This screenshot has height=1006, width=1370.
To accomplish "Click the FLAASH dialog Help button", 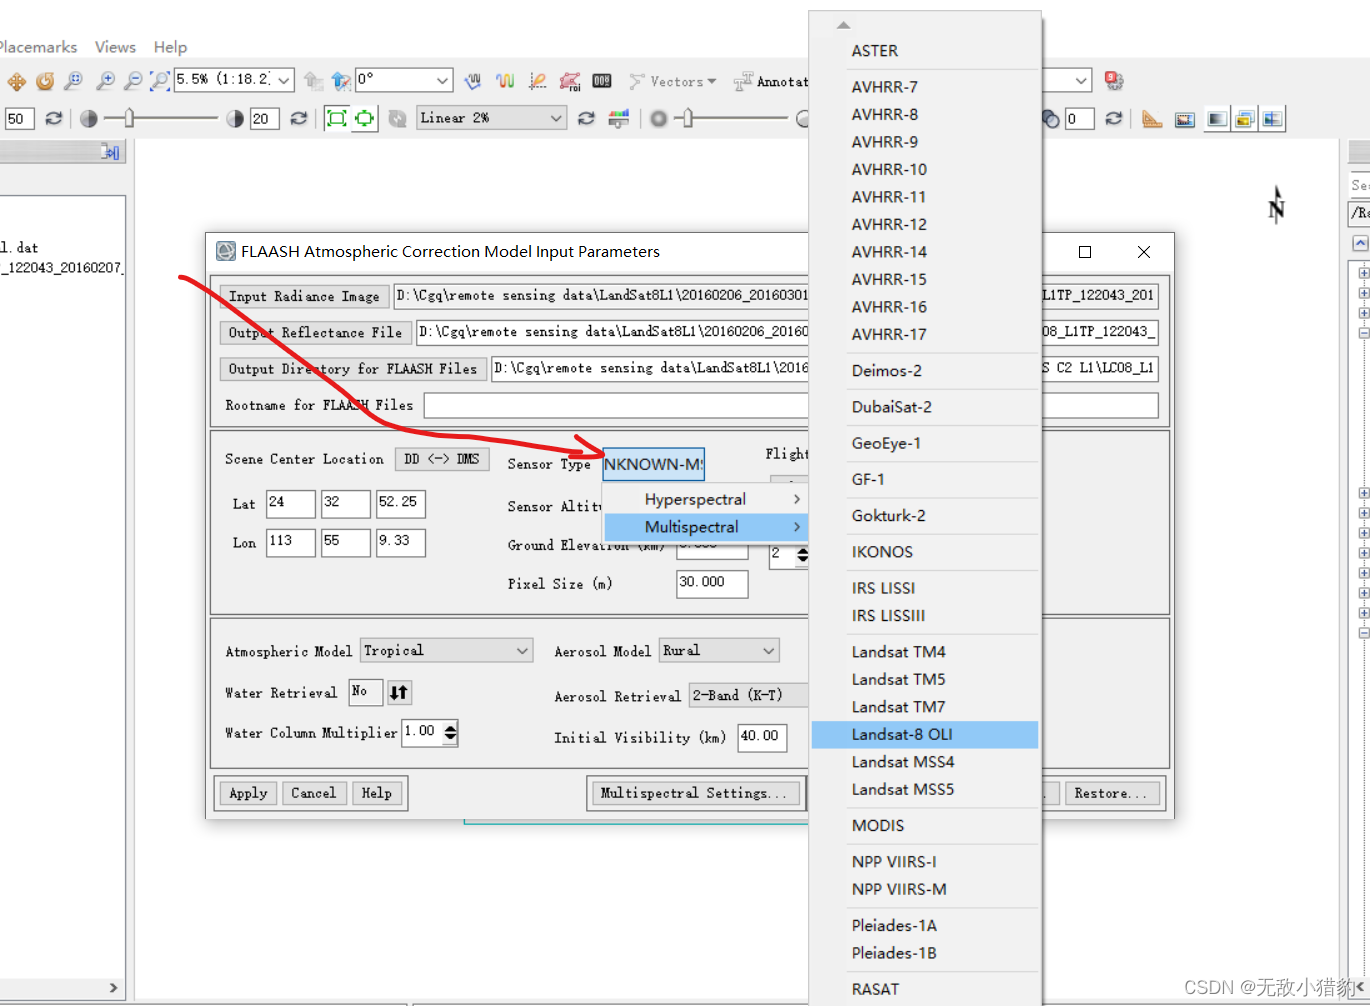I will click(377, 793).
